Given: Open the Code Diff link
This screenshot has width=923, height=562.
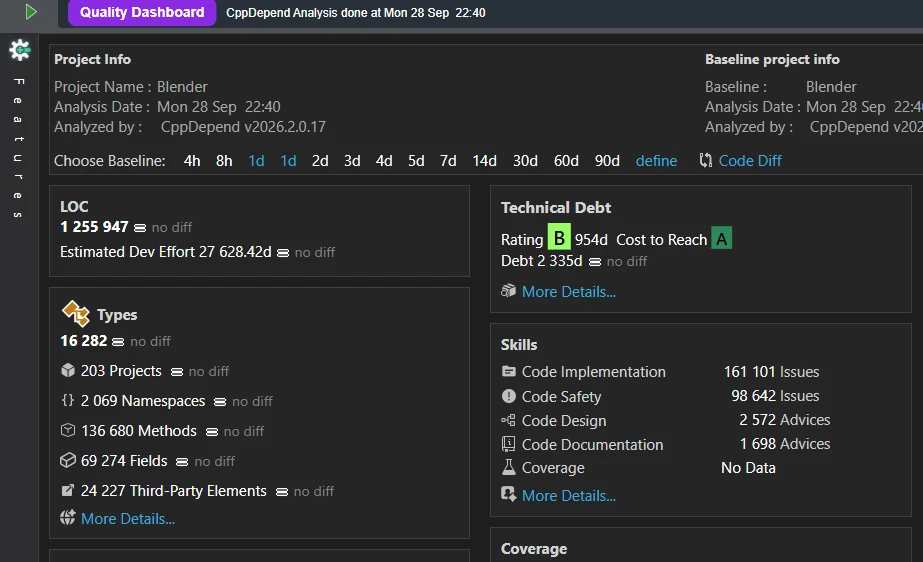Looking at the screenshot, I should pos(750,161).
